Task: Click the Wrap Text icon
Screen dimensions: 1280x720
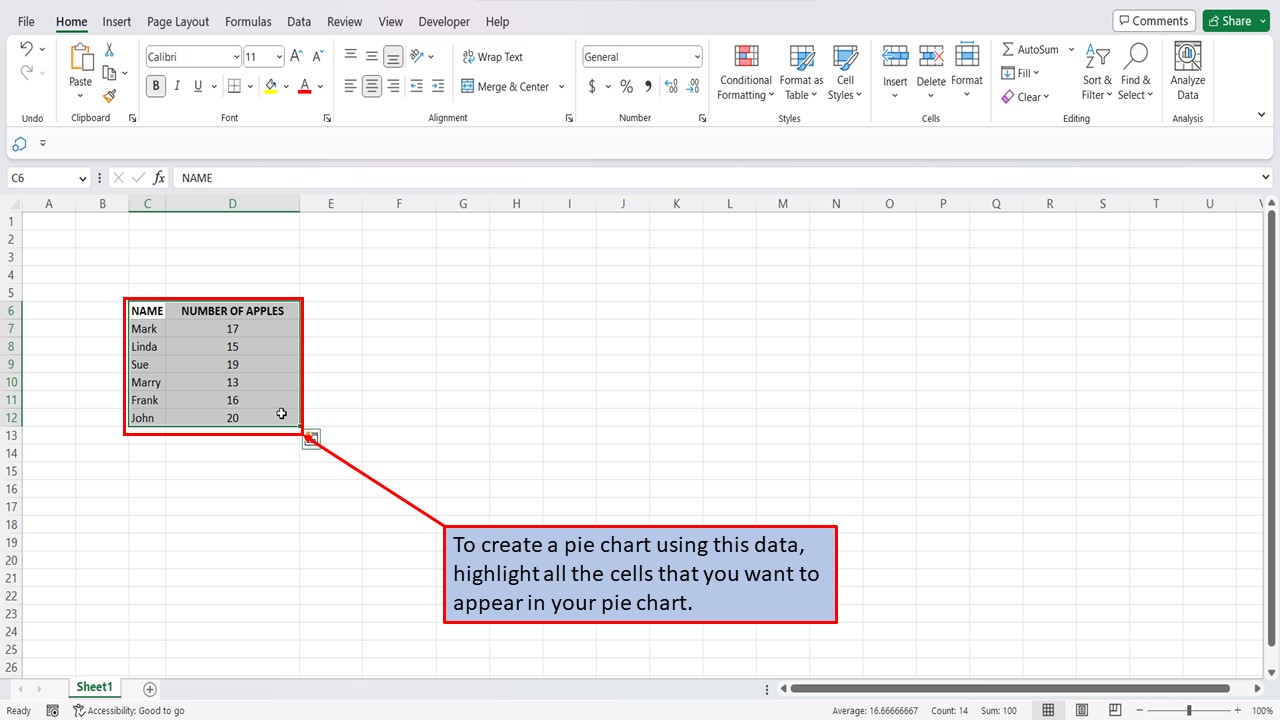Action: [492, 57]
